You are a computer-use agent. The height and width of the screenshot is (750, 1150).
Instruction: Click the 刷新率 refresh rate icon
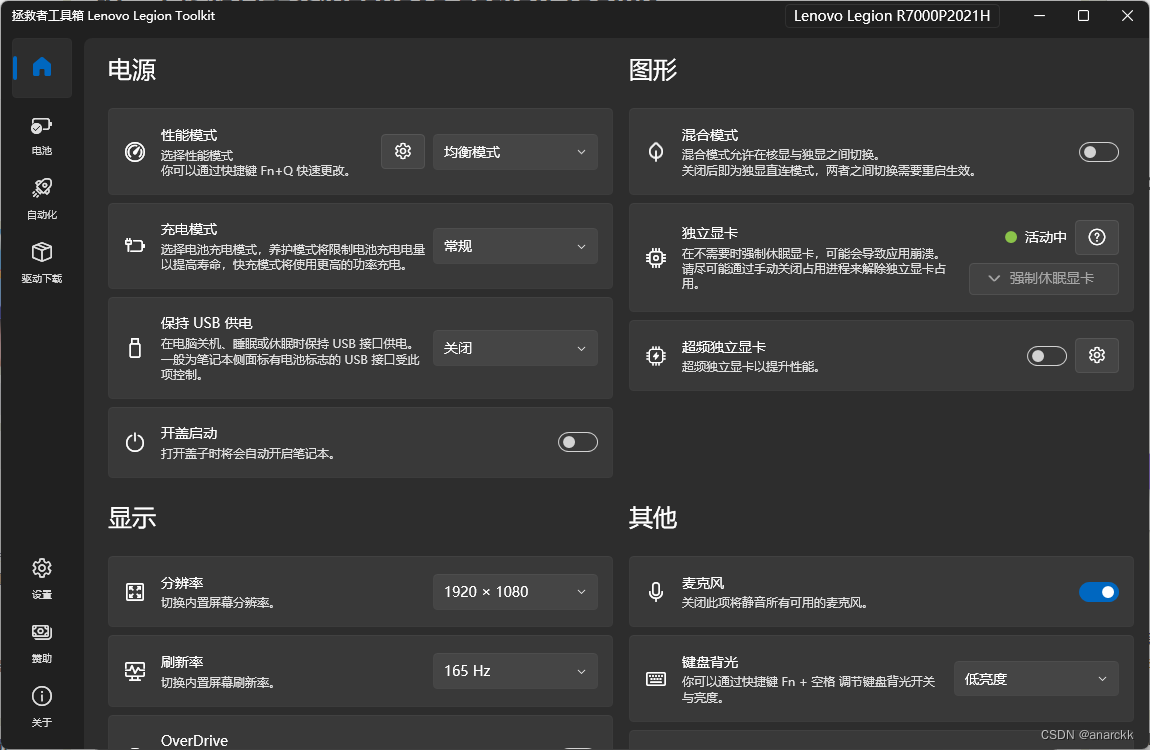pos(135,671)
